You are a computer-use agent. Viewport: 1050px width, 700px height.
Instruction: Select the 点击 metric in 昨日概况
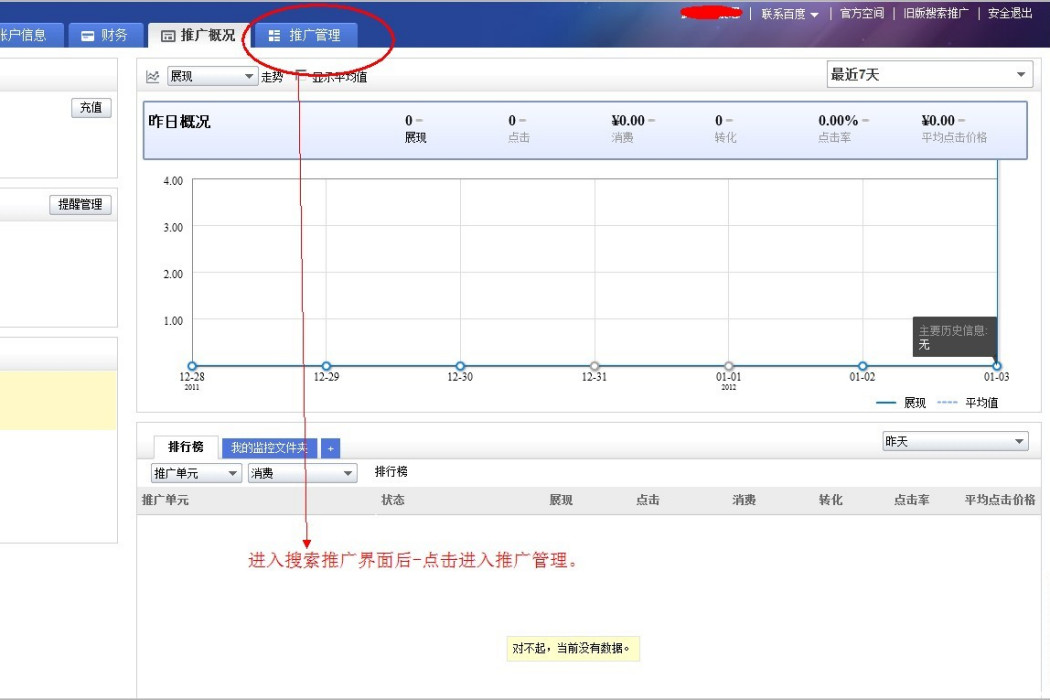(518, 129)
